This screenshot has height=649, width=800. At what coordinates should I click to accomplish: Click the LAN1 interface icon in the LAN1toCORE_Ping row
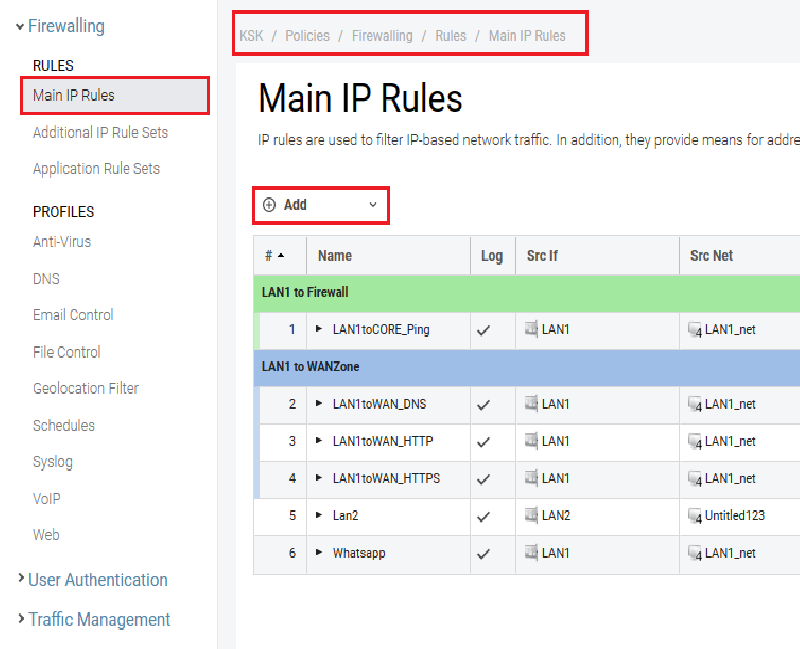point(532,329)
